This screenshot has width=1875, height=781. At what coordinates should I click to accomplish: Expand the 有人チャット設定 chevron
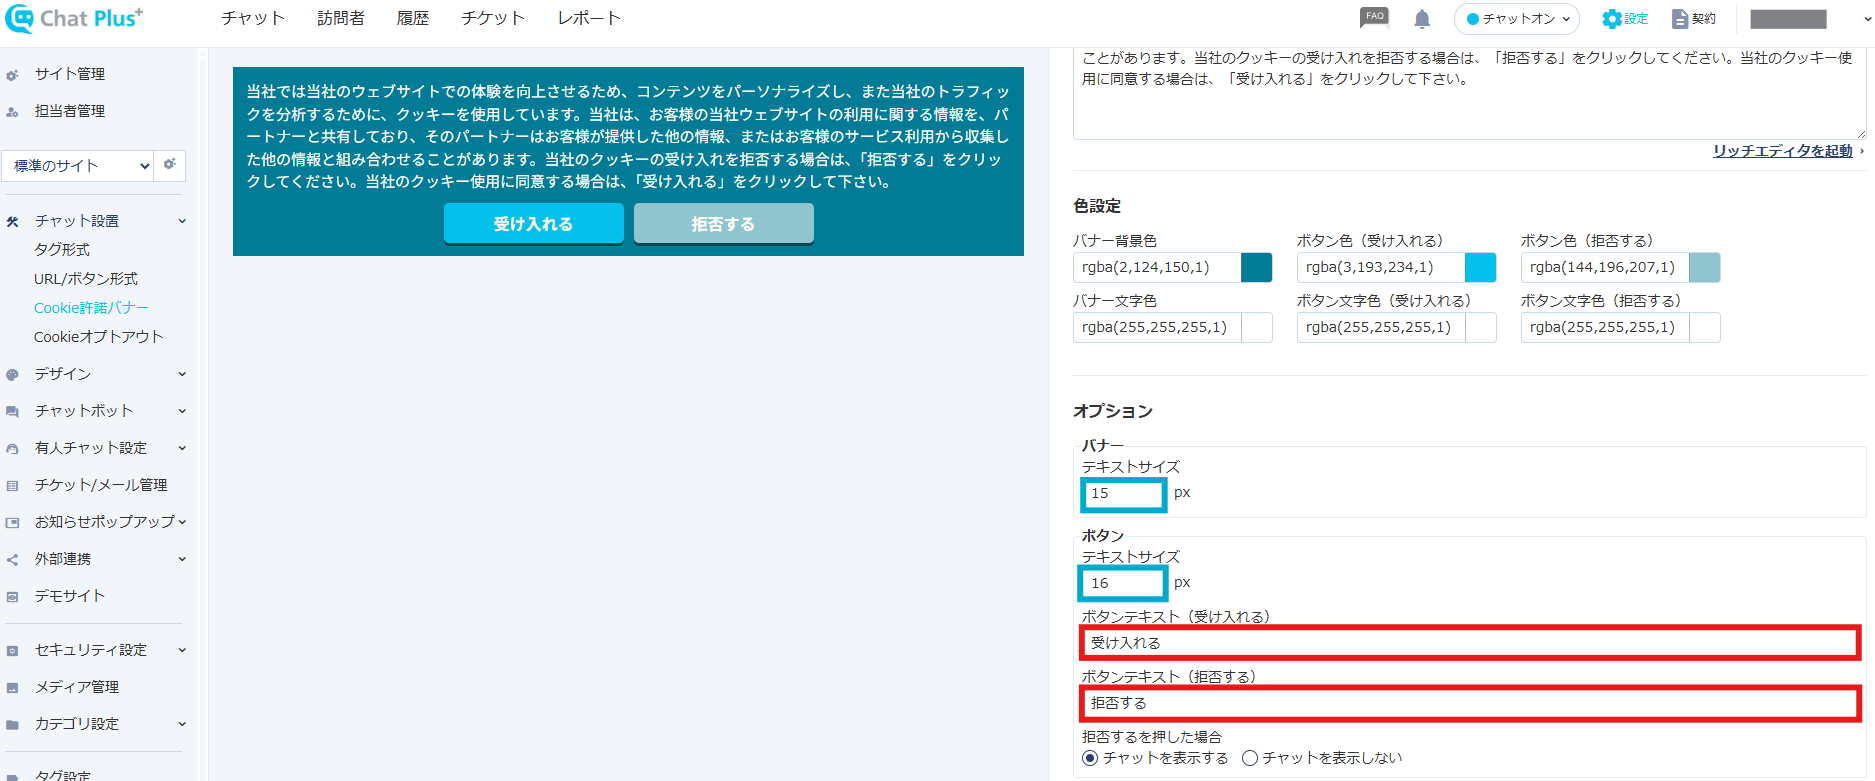[x=182, y=448]
